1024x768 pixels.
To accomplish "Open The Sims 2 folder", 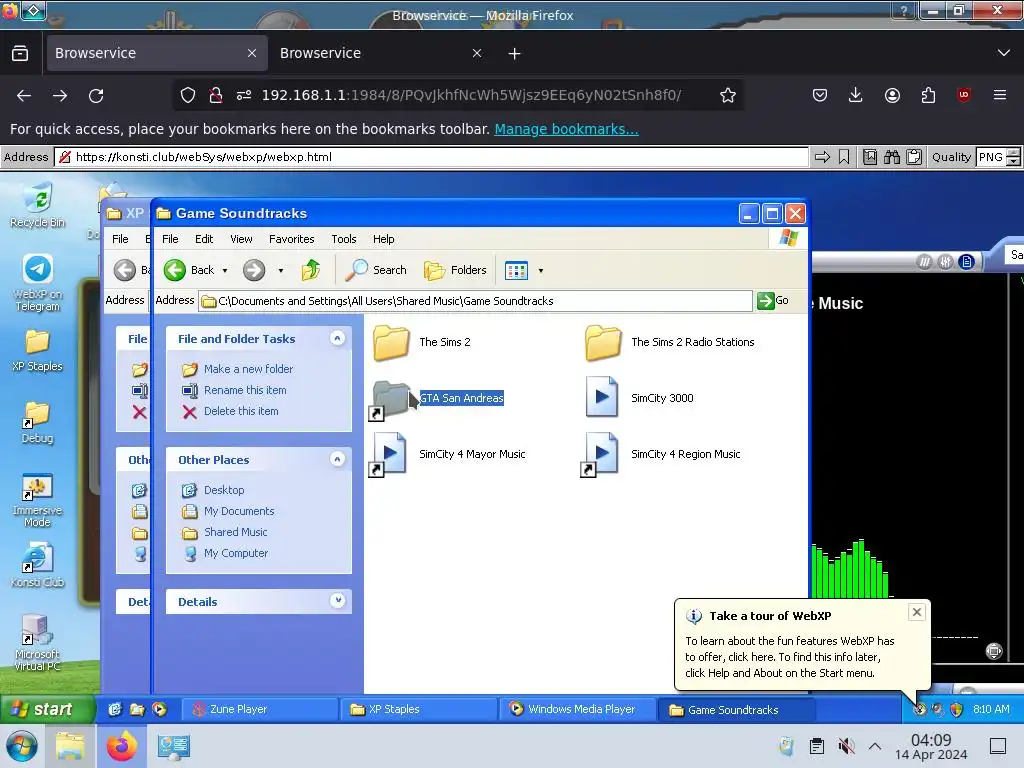I will [x=422, y=342].
